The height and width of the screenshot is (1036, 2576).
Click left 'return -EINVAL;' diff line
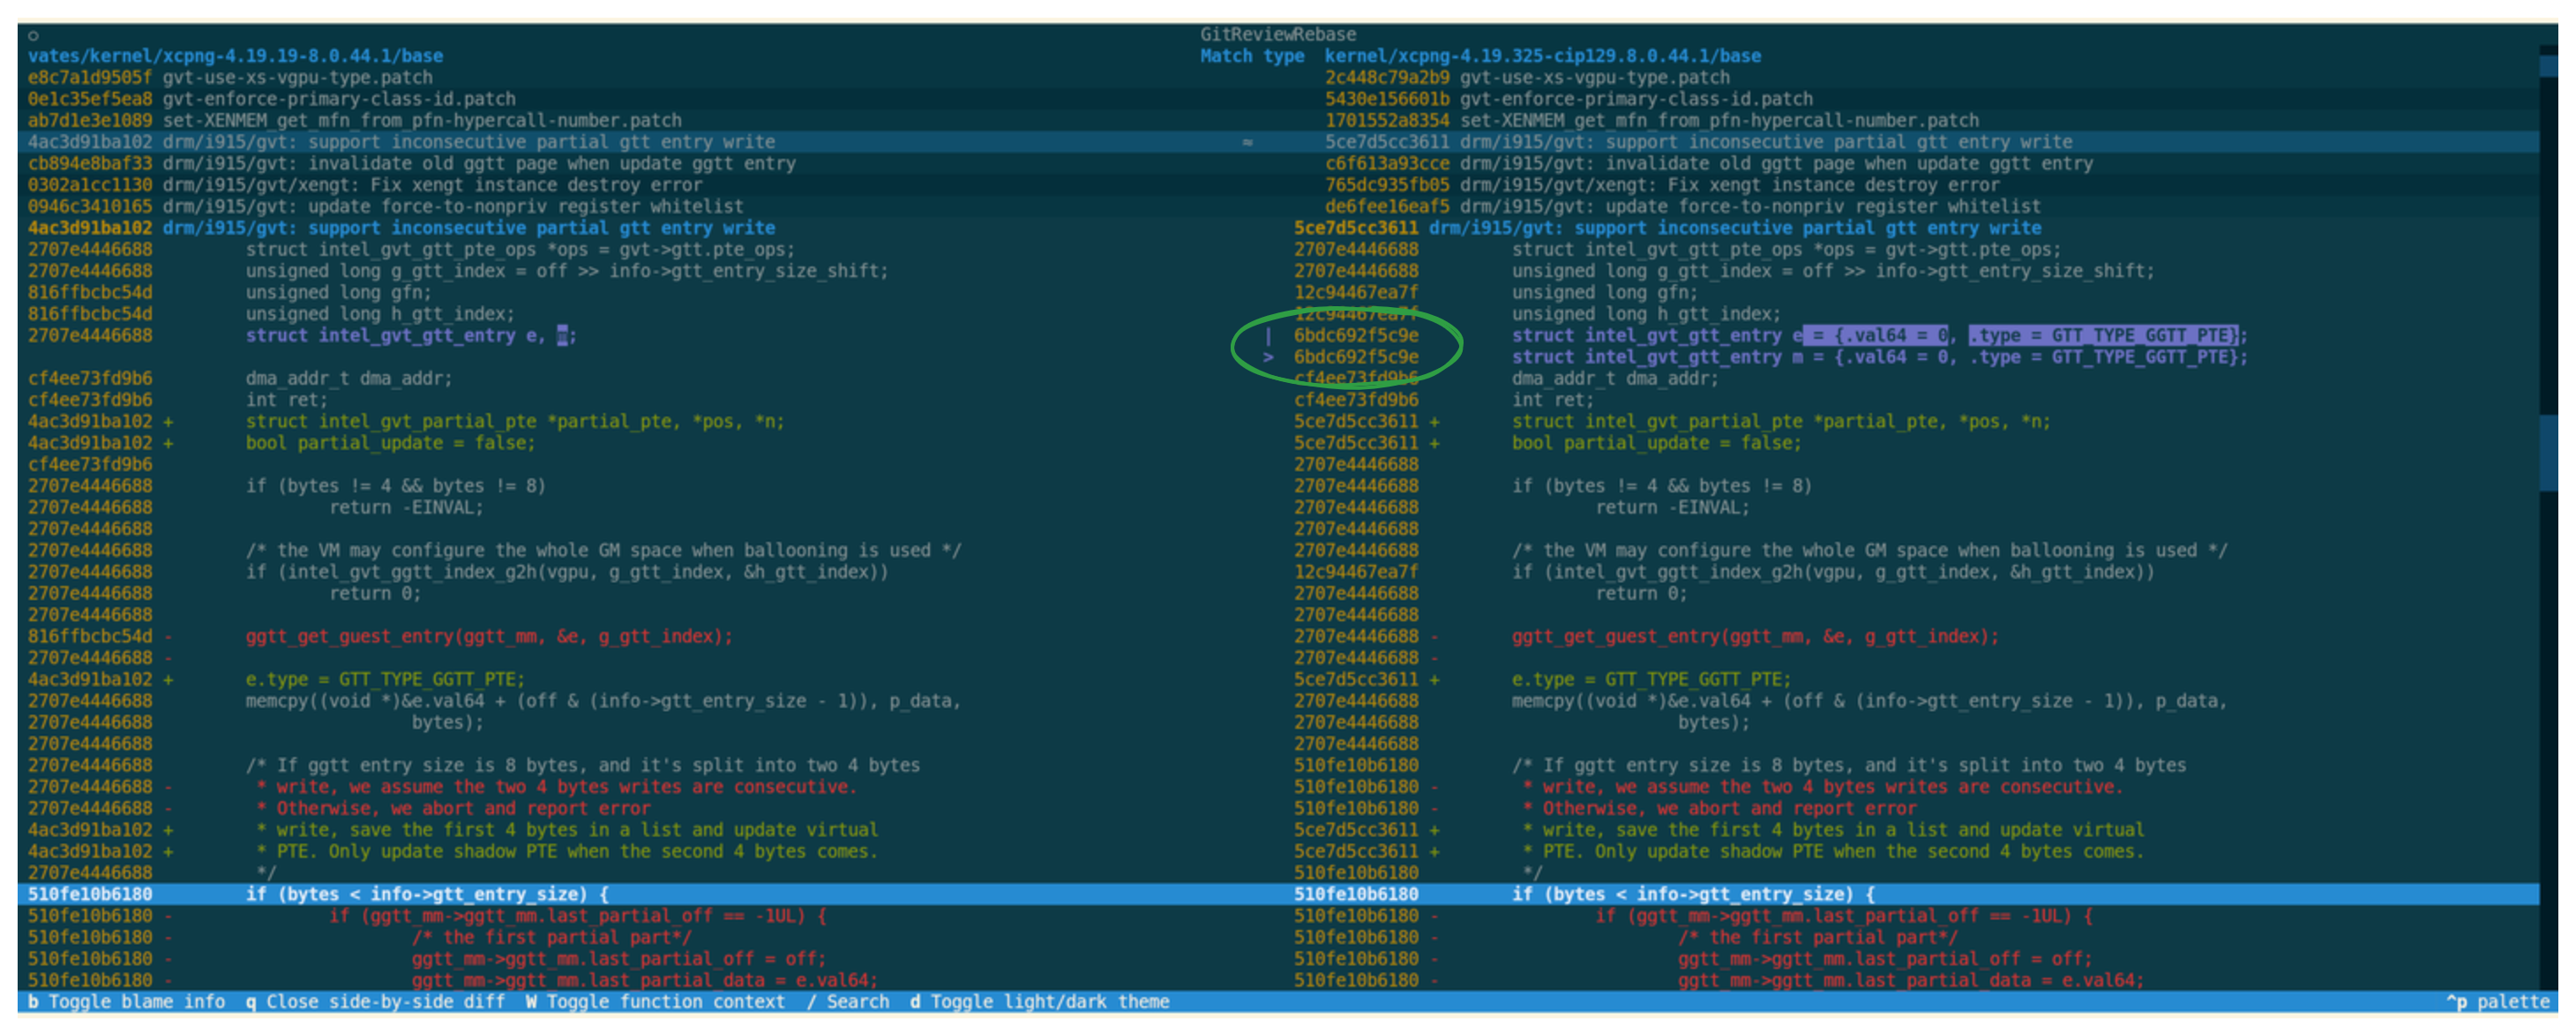click(x=407, y=508)
